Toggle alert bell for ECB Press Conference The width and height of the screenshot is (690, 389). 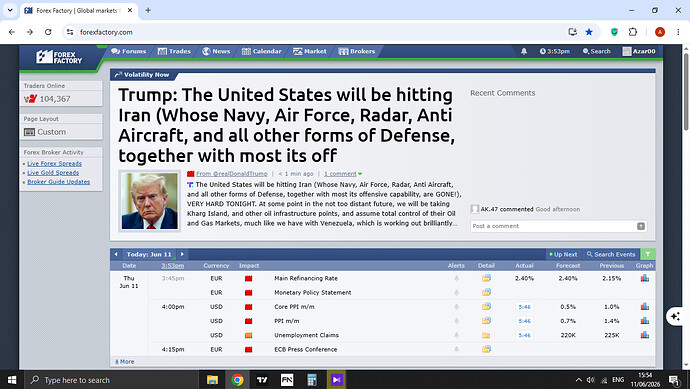click(456, 349)
